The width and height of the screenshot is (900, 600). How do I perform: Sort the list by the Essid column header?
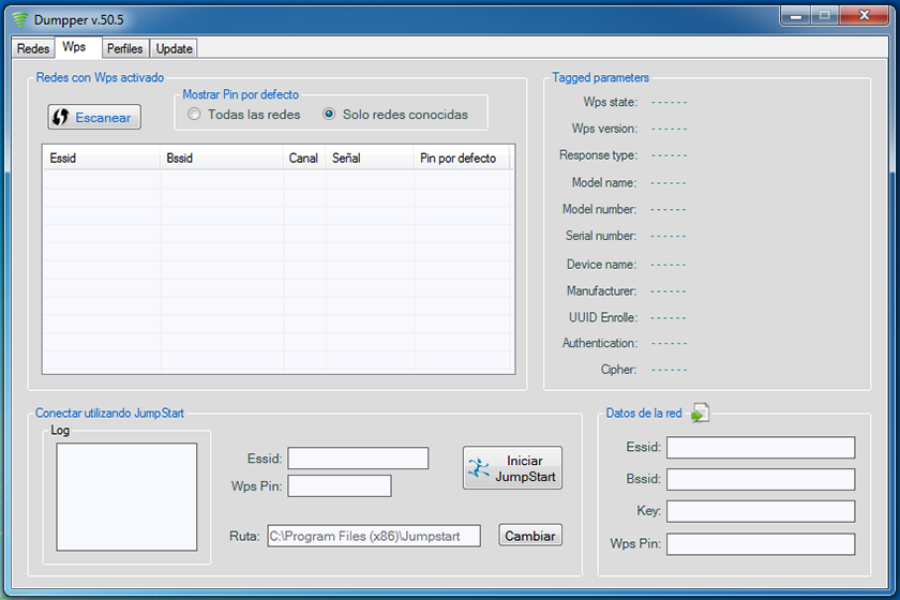(x=102, y=158)
